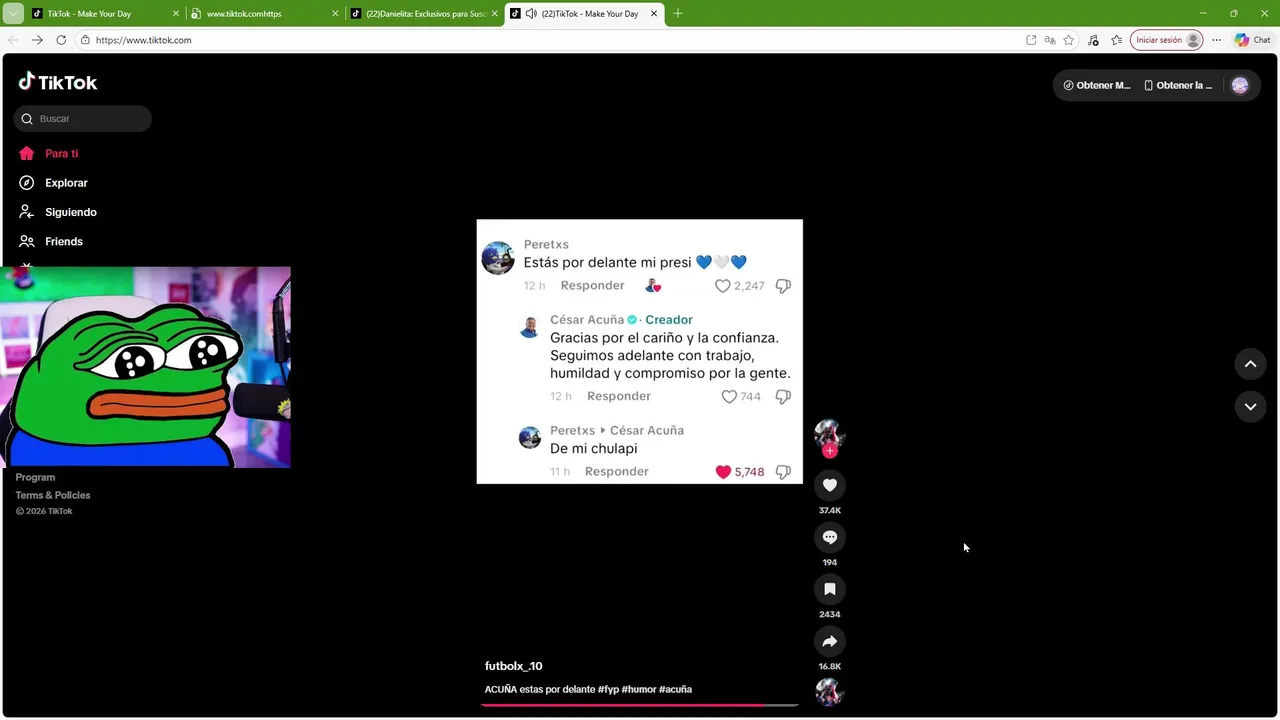1280x720 pixels.
Task: Go to the next video with the down chevron
Action: coord(1250,406)
